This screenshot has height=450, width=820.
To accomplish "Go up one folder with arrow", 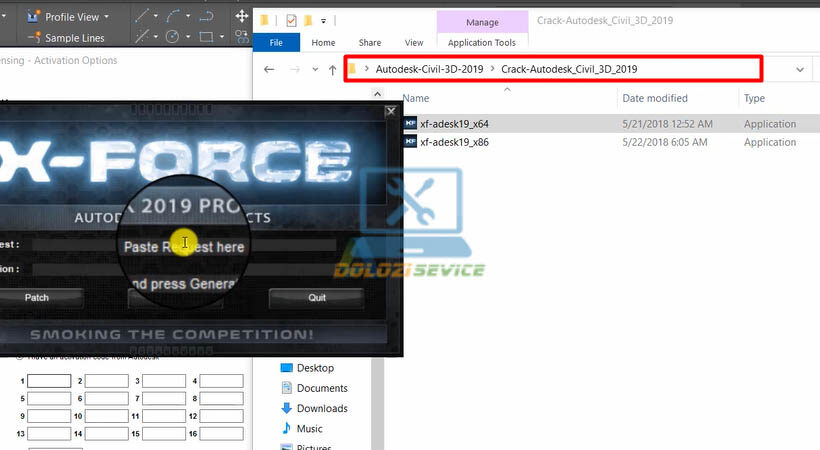I will click(333, 70).
